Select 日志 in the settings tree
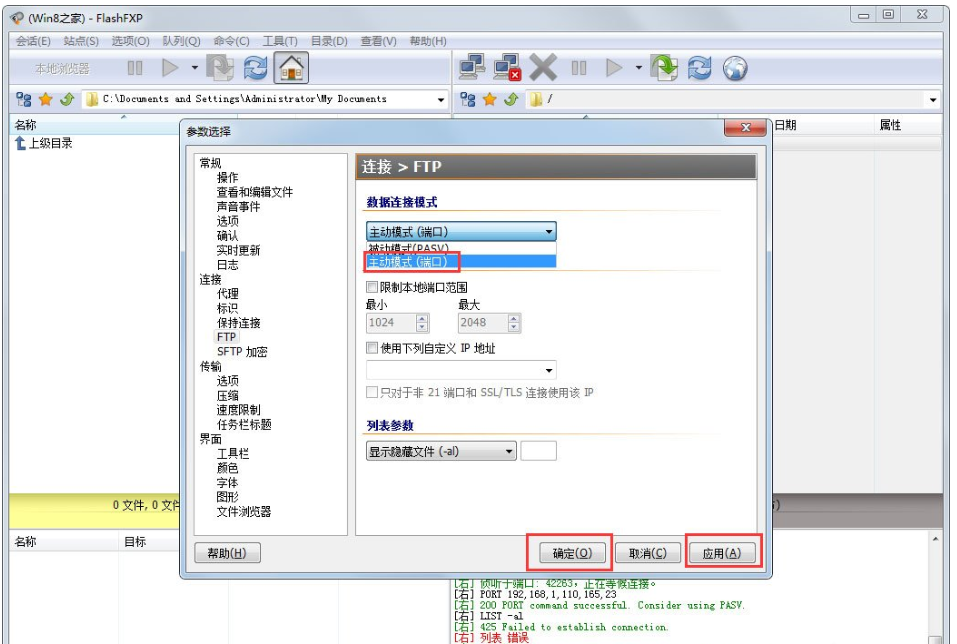 (227, 265)
